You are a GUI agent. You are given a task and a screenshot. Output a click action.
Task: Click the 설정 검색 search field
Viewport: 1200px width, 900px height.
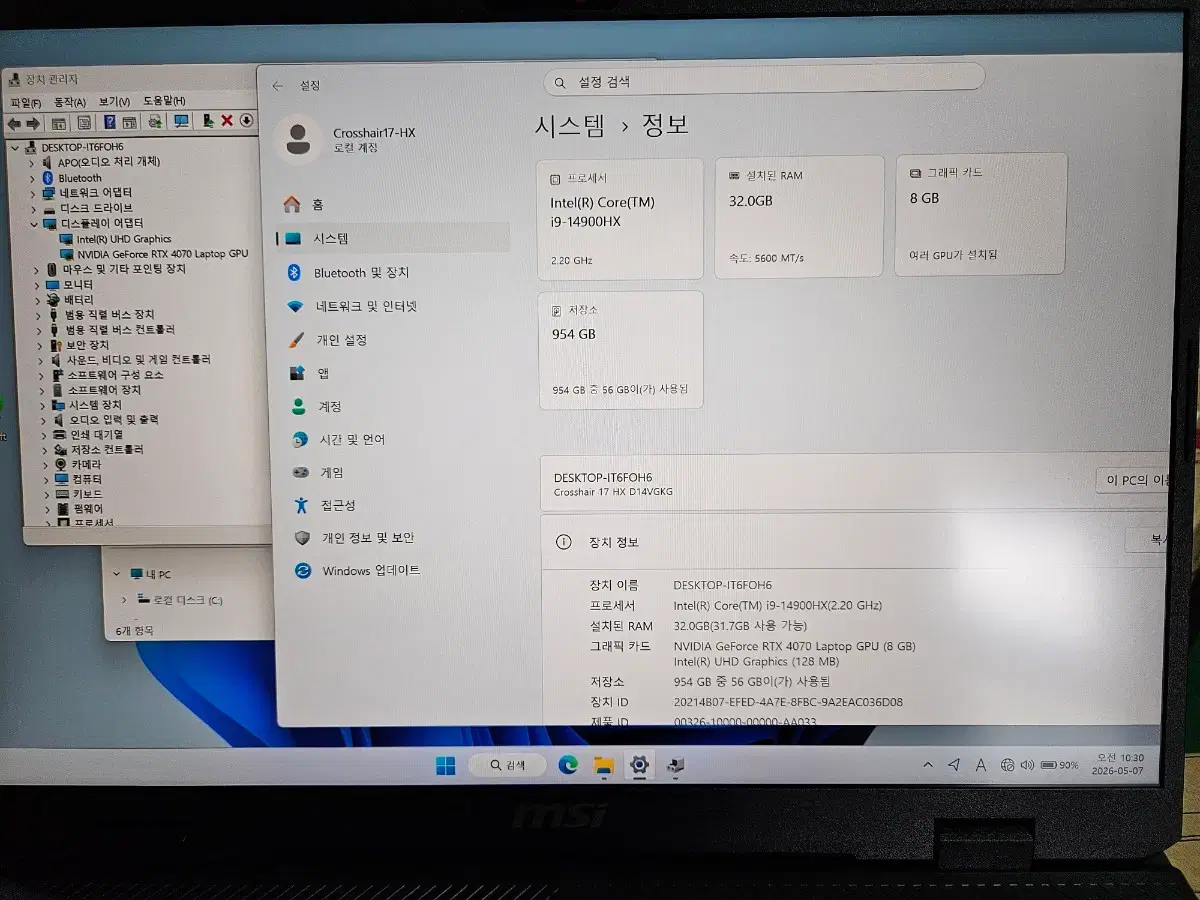pyautogui.click(x=764, y=82)
